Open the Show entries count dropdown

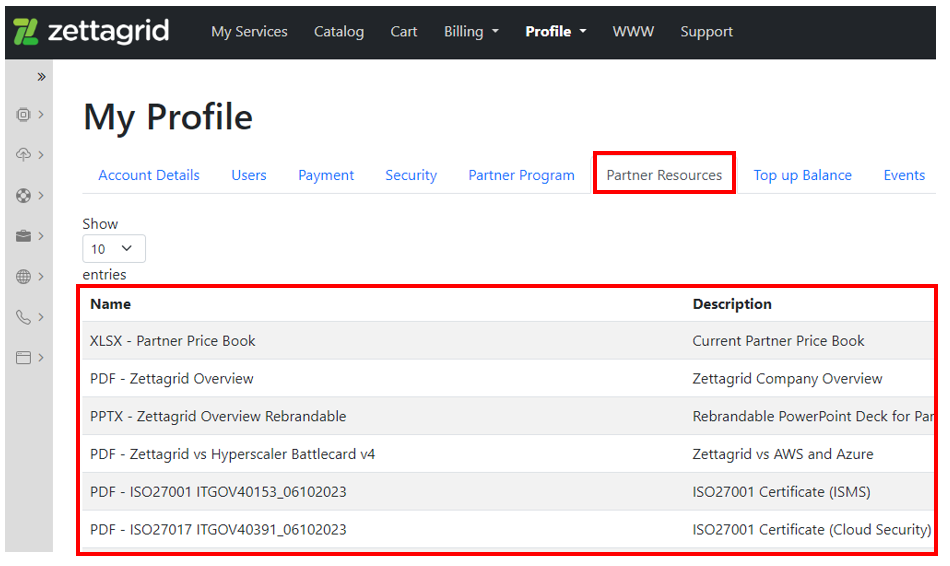pos(114,248)
